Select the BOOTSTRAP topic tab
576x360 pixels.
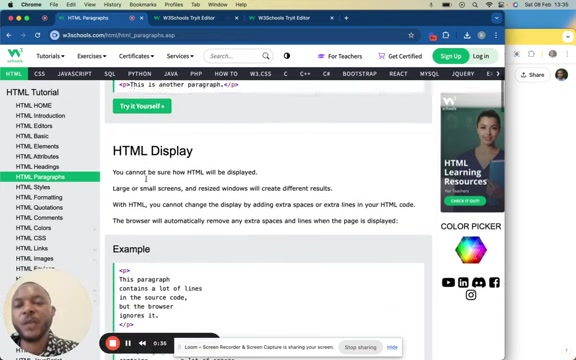coord(360,74)
